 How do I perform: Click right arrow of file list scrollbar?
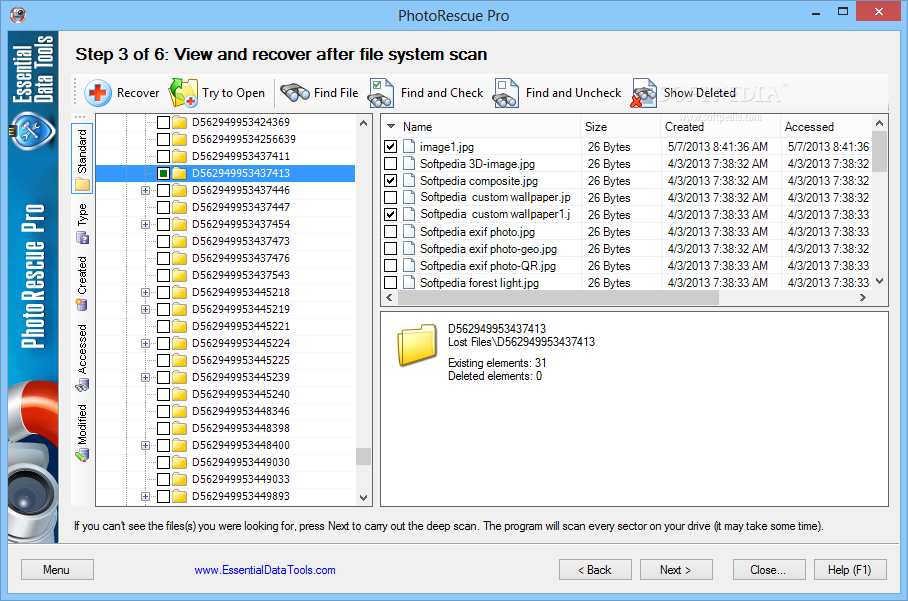[x=863, y=298]
